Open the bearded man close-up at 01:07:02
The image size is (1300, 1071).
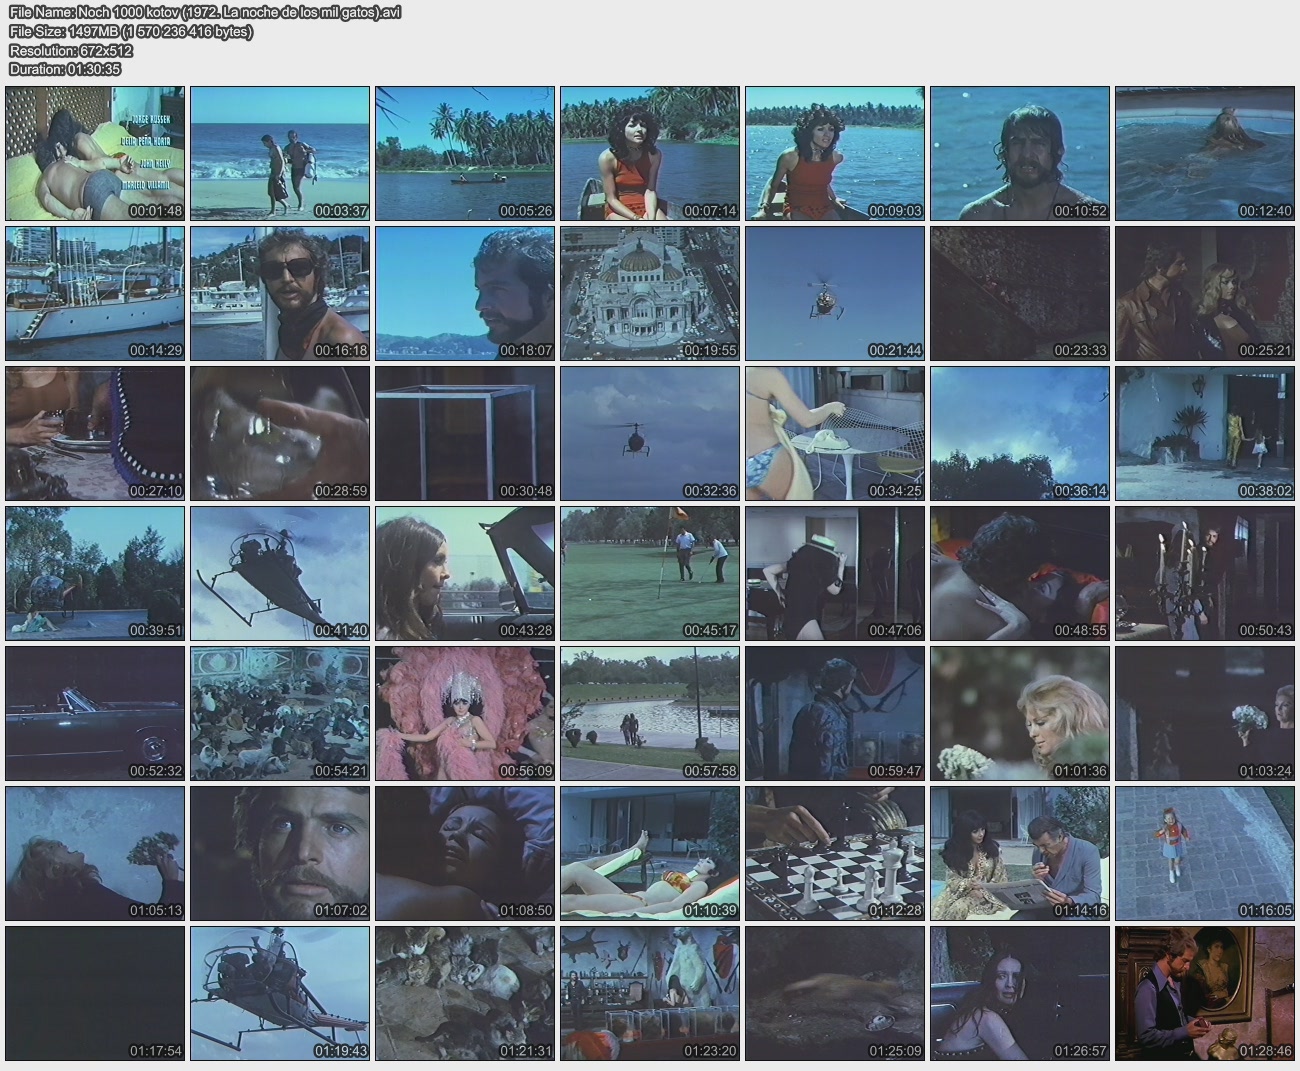click(x=280, y=853)
